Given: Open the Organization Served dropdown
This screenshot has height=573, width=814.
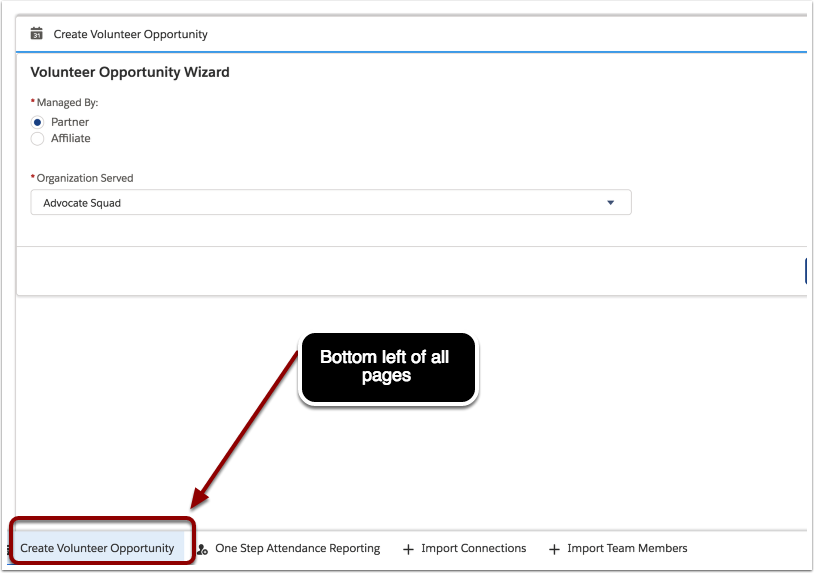Looking at the screenshot, I should (x=331, y=202).
